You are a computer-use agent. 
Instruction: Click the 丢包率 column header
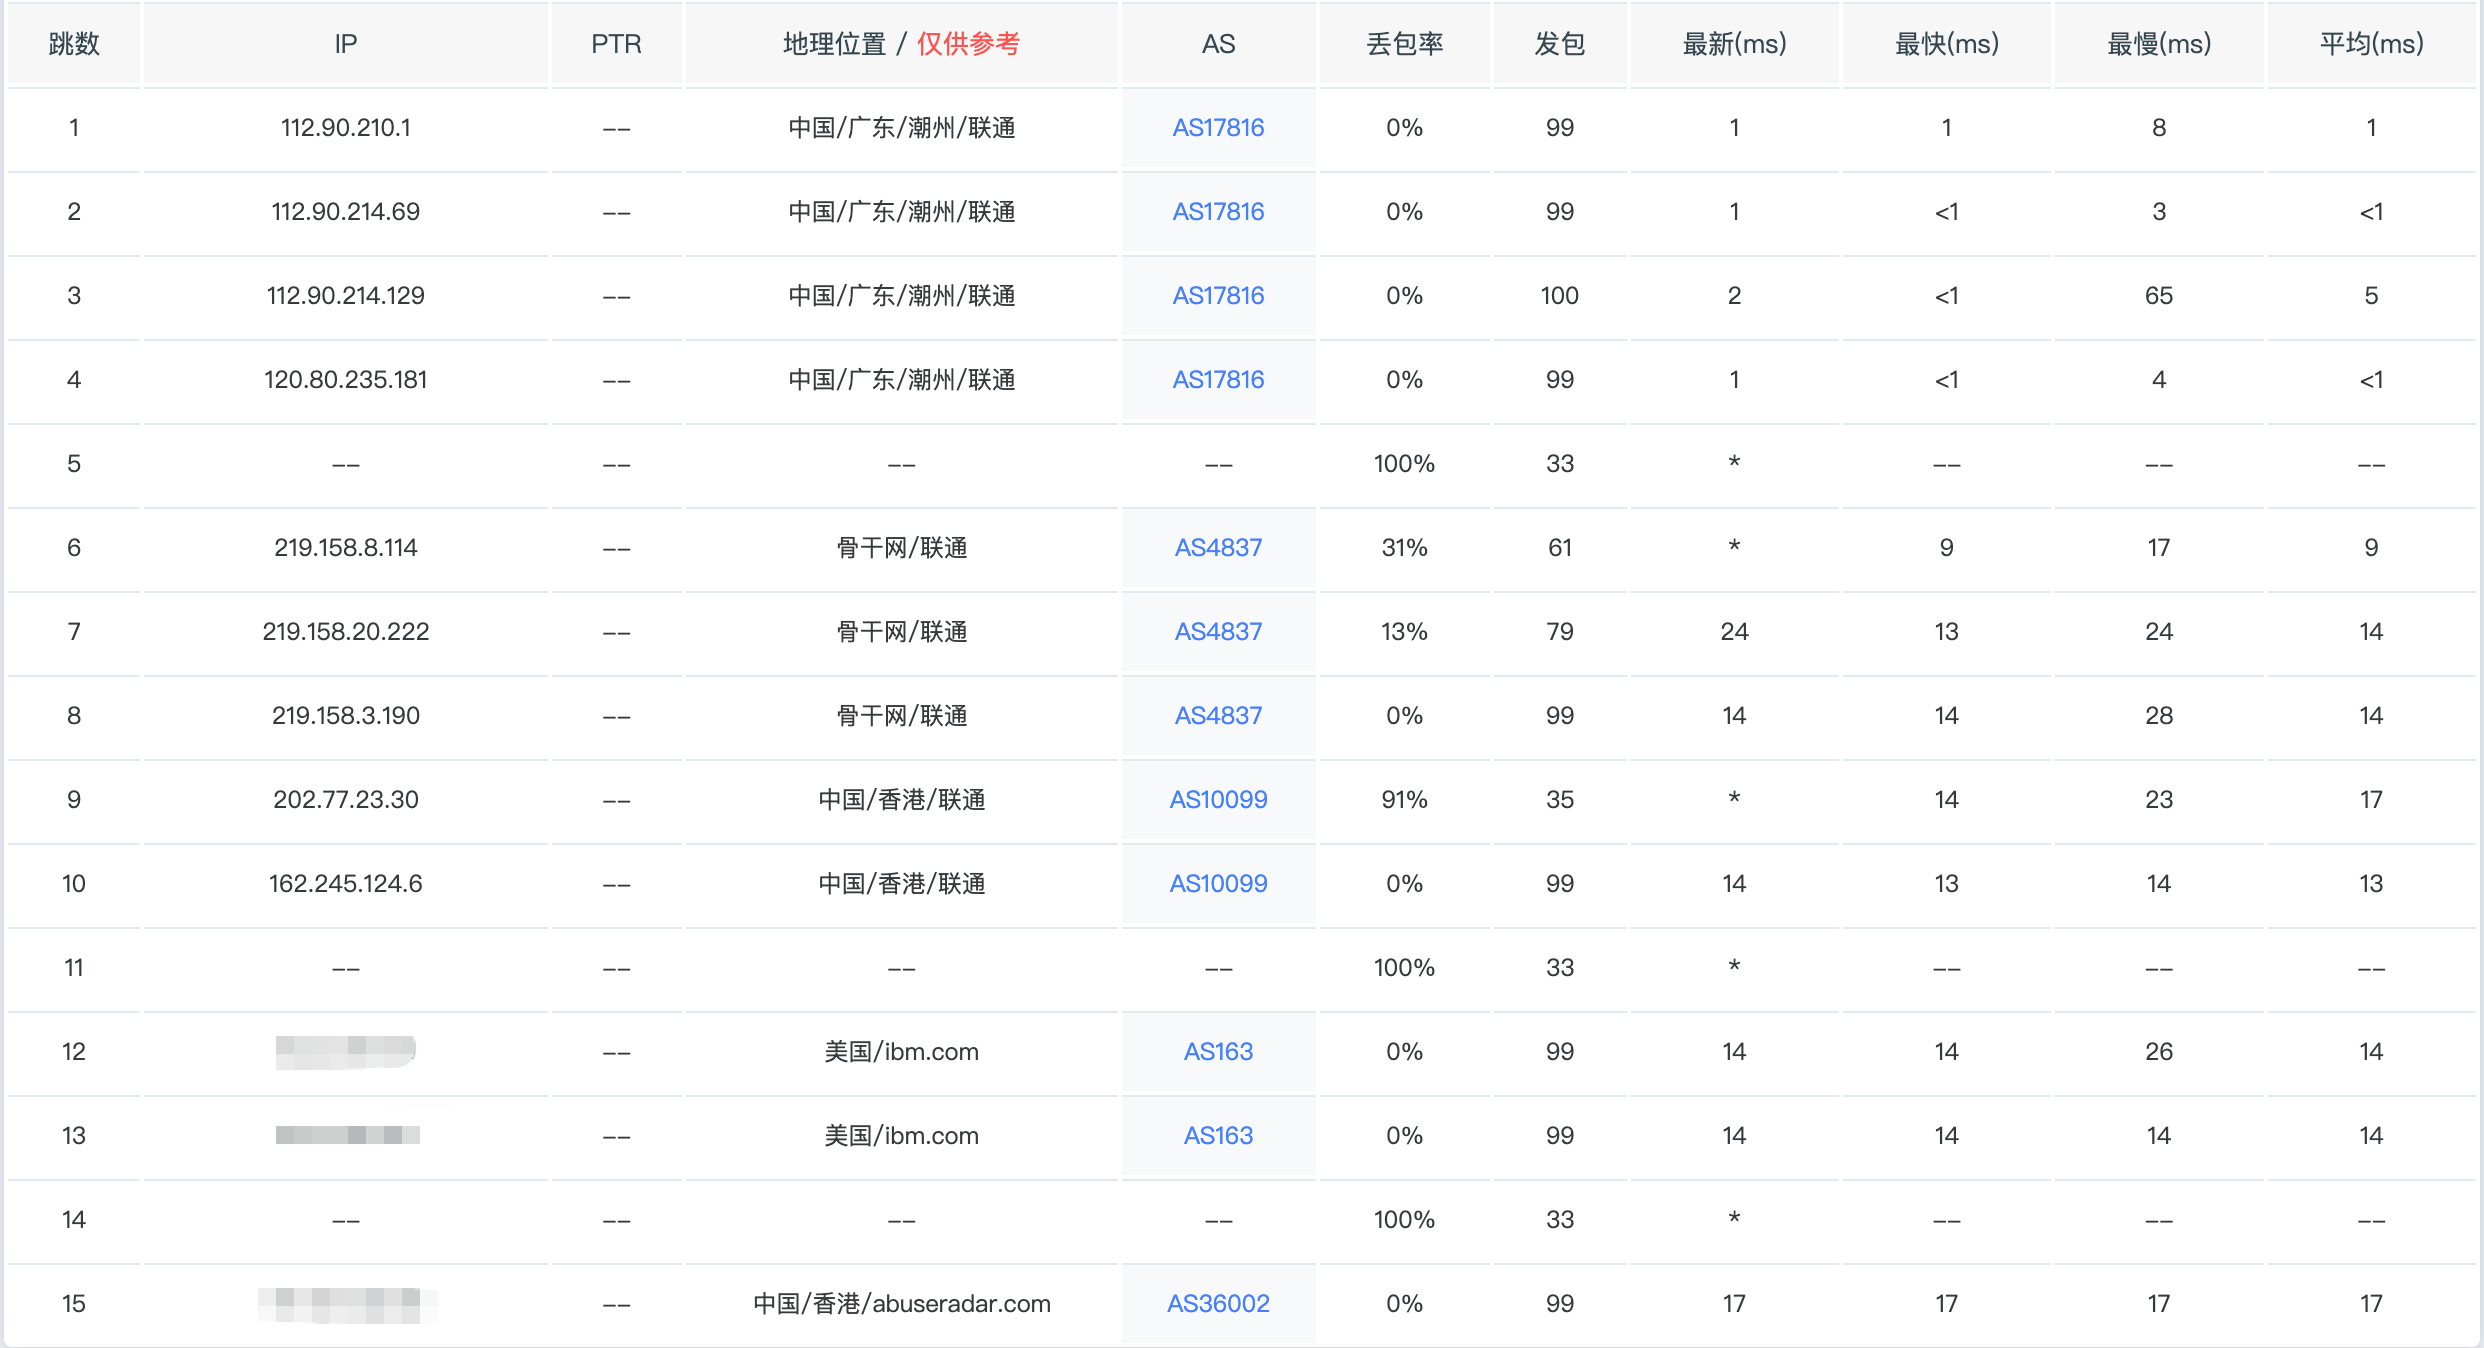[x=1404, y=44]
